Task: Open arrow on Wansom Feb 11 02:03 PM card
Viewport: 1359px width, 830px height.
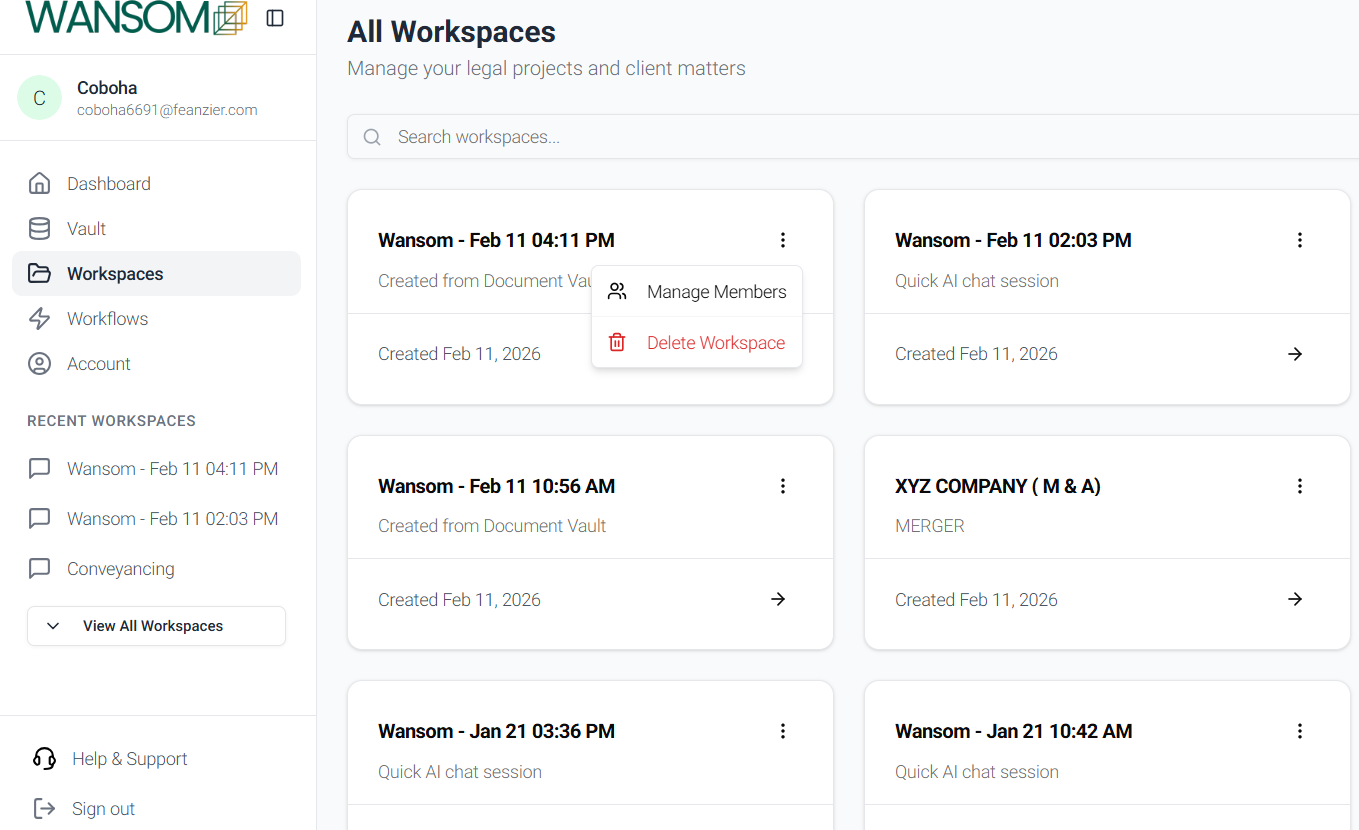Action: point(1295,353)
